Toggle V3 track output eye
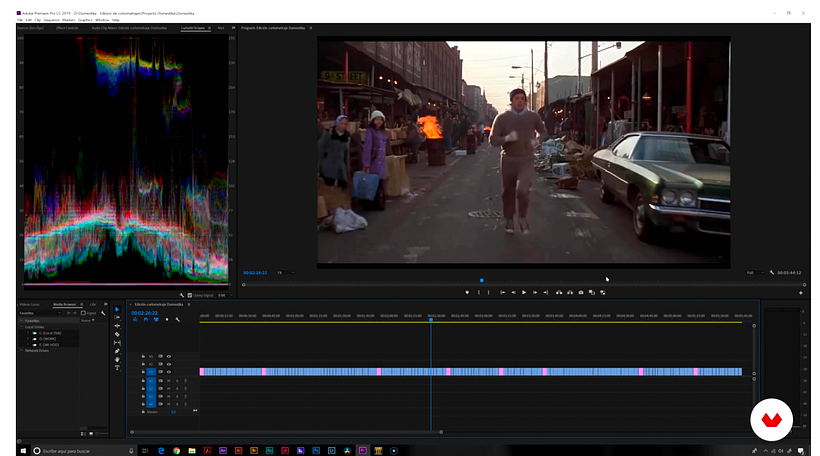 pyautogui.click(x=169, y=356)
